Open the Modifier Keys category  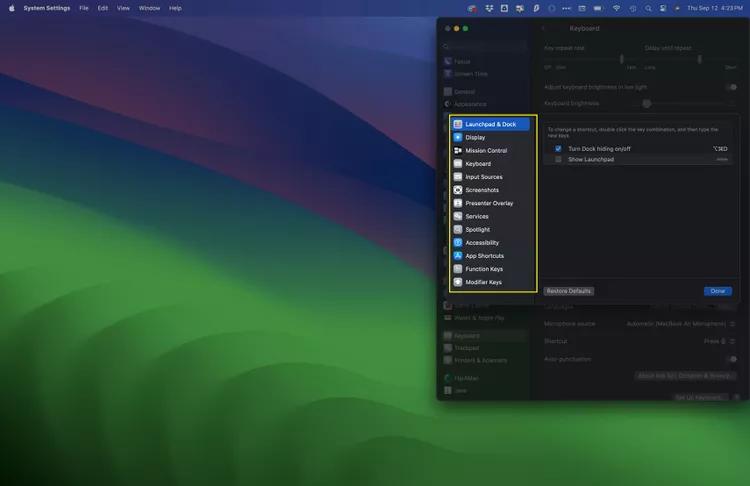[490, 282]
